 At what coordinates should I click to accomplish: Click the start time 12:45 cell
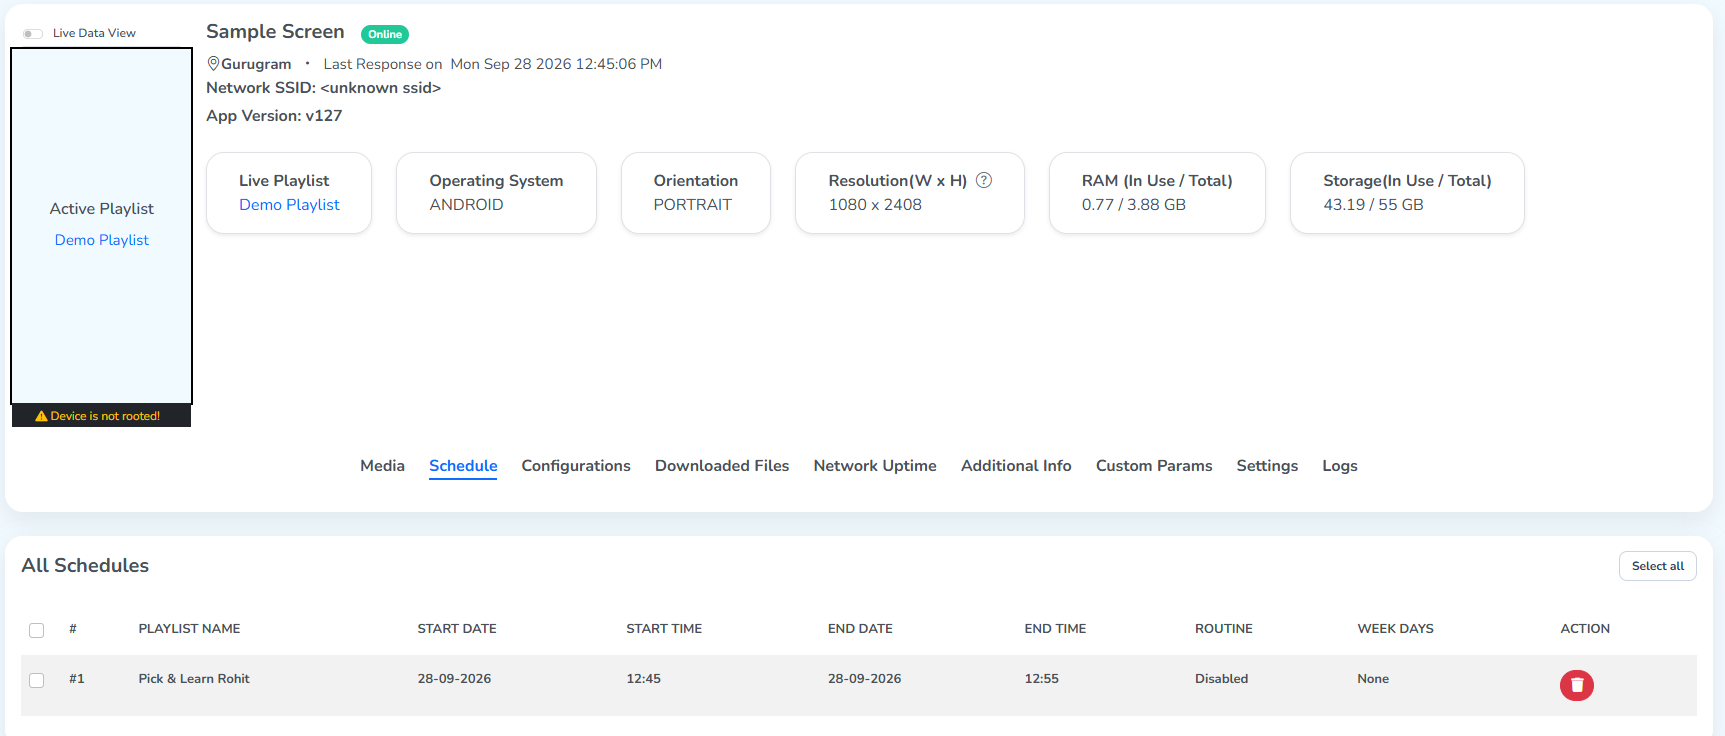pyautogui.click(x=644, y=679)
